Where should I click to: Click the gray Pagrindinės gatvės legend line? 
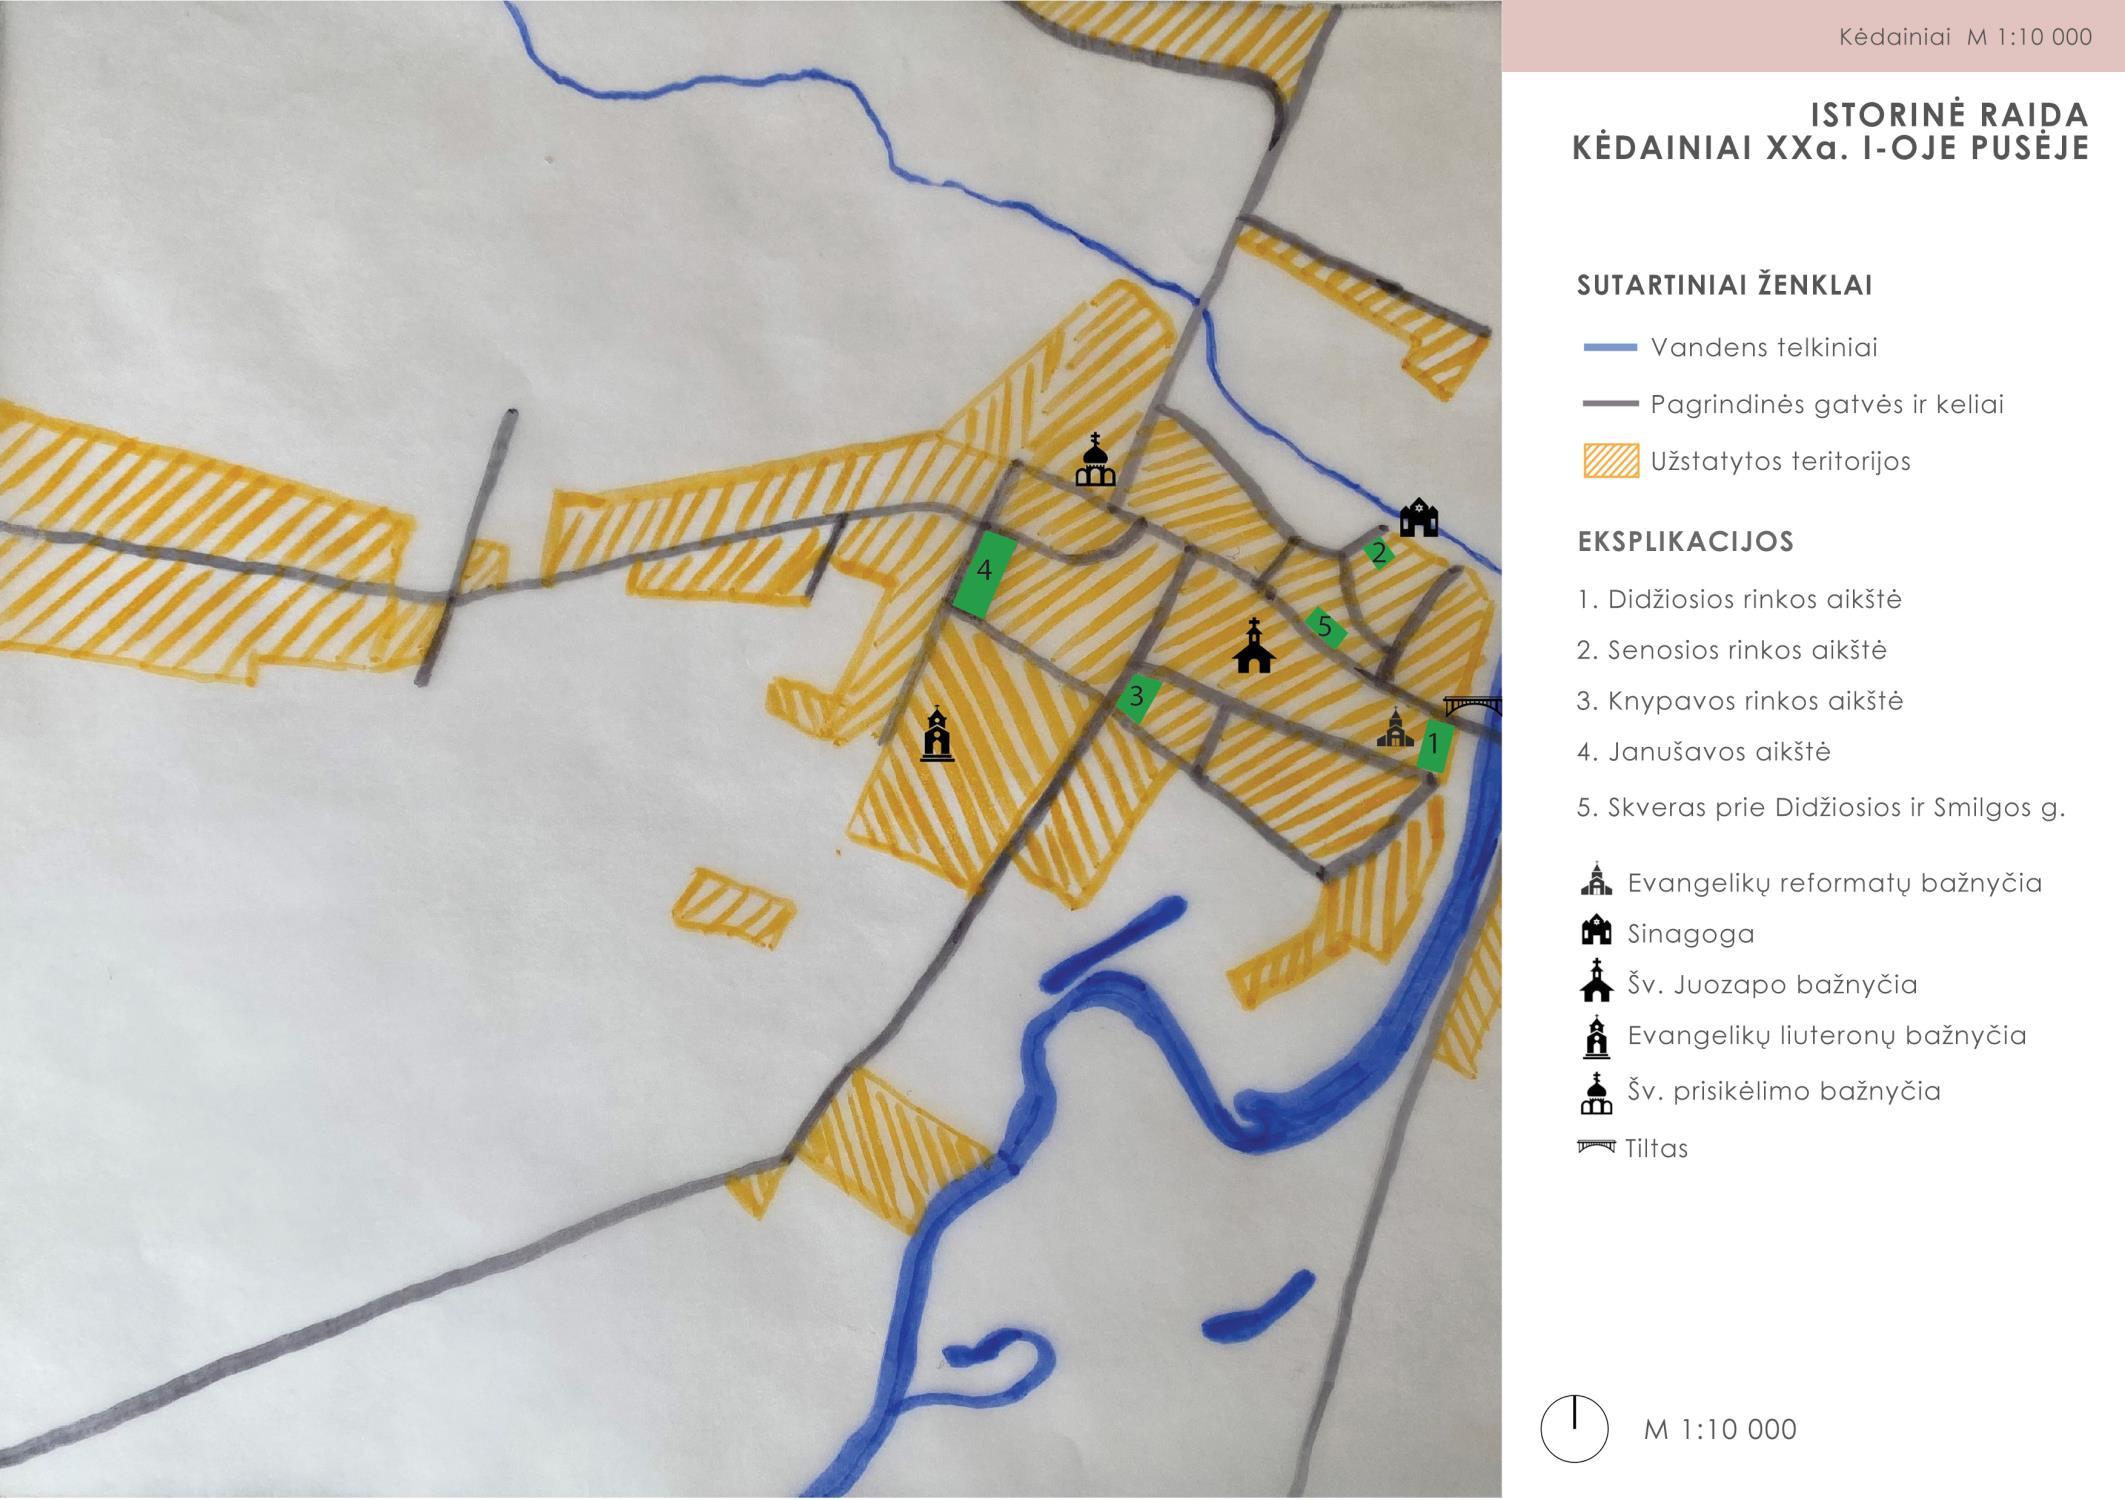pos(1610,404)
